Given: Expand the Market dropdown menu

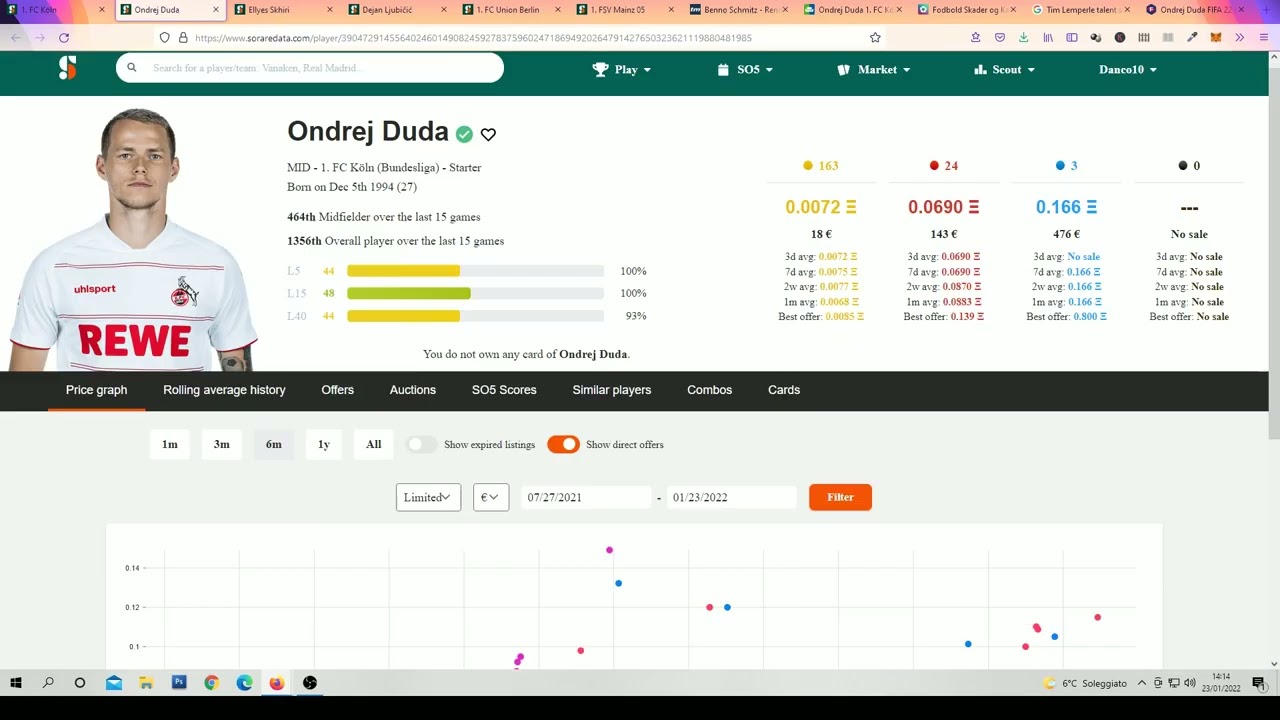Looking at the screenshot, I should (x=874, y=69).
